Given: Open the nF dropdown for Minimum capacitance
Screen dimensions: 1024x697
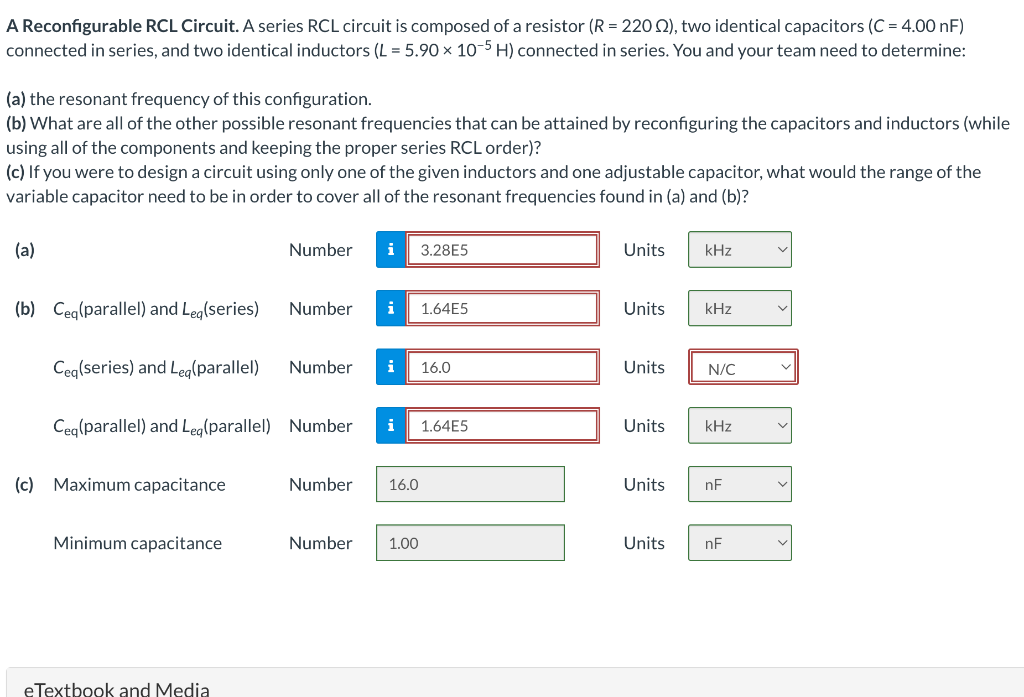Looking at the screenshot, I should (x=739, y=542).
